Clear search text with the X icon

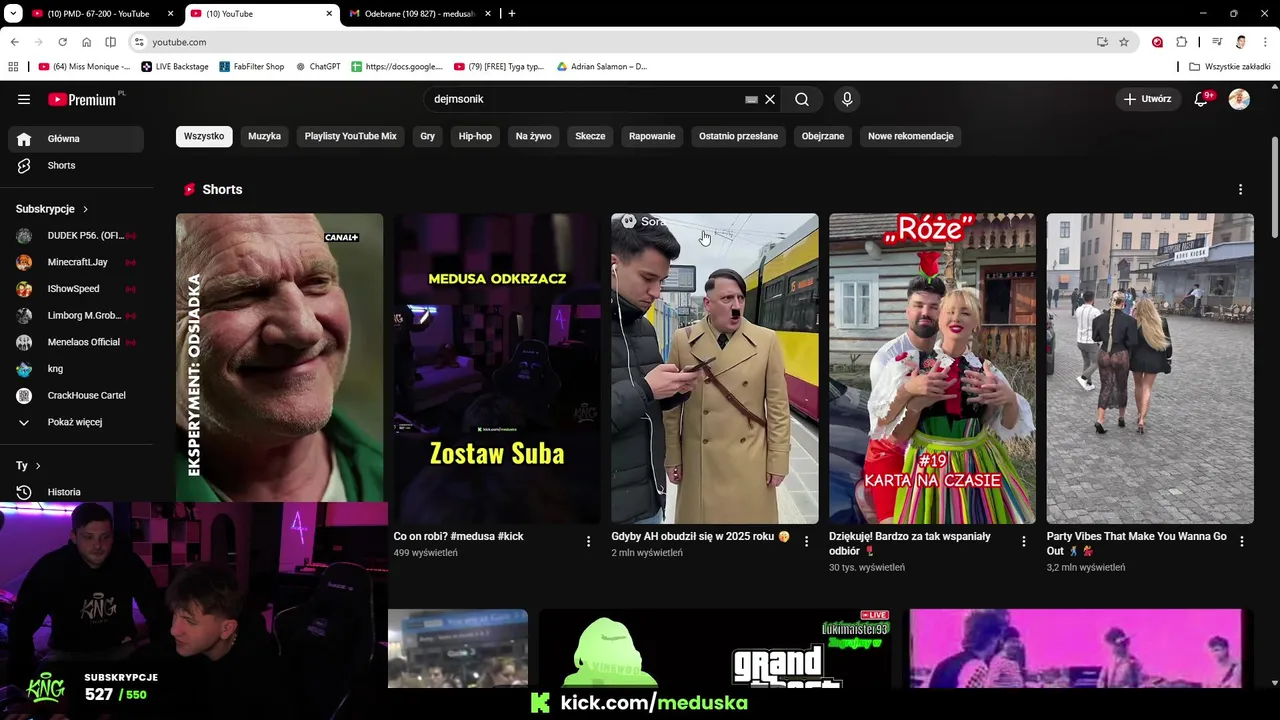click(x=770, y=99)
